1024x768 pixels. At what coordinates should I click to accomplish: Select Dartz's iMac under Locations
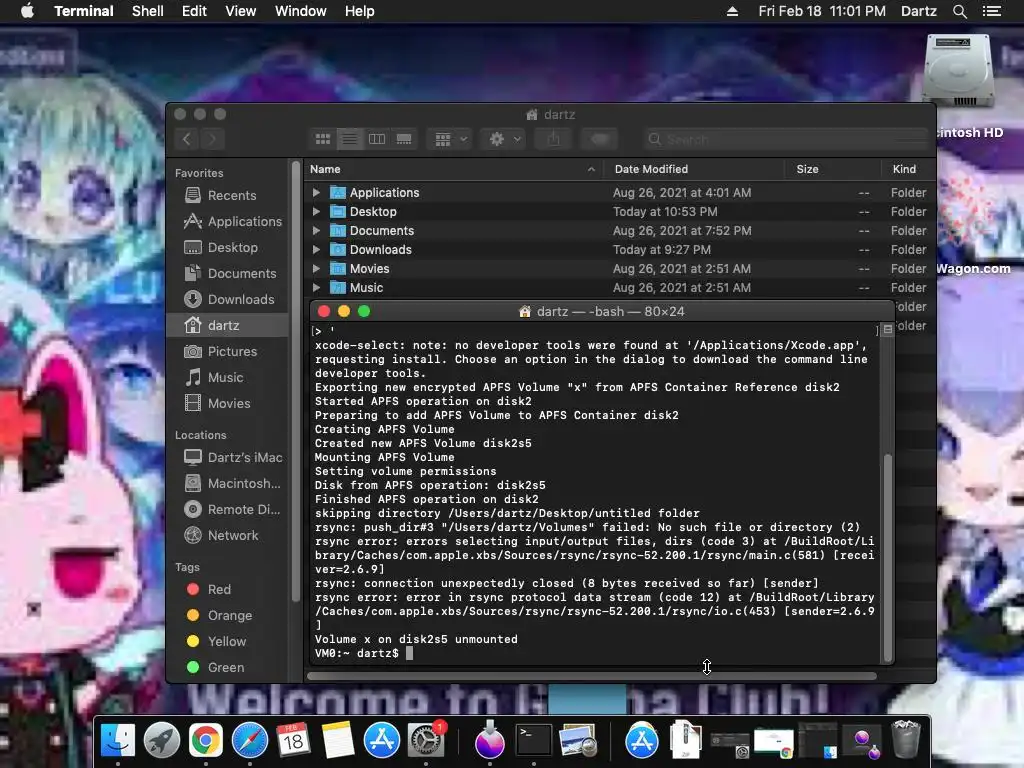[227, 457]
